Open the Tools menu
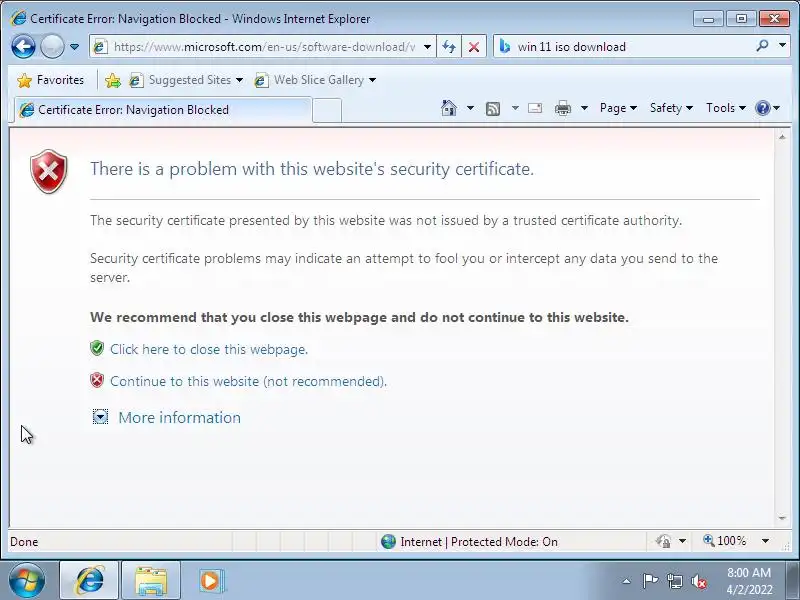The width and height of the screenshot is (800, 600). (x=726, y=108)
